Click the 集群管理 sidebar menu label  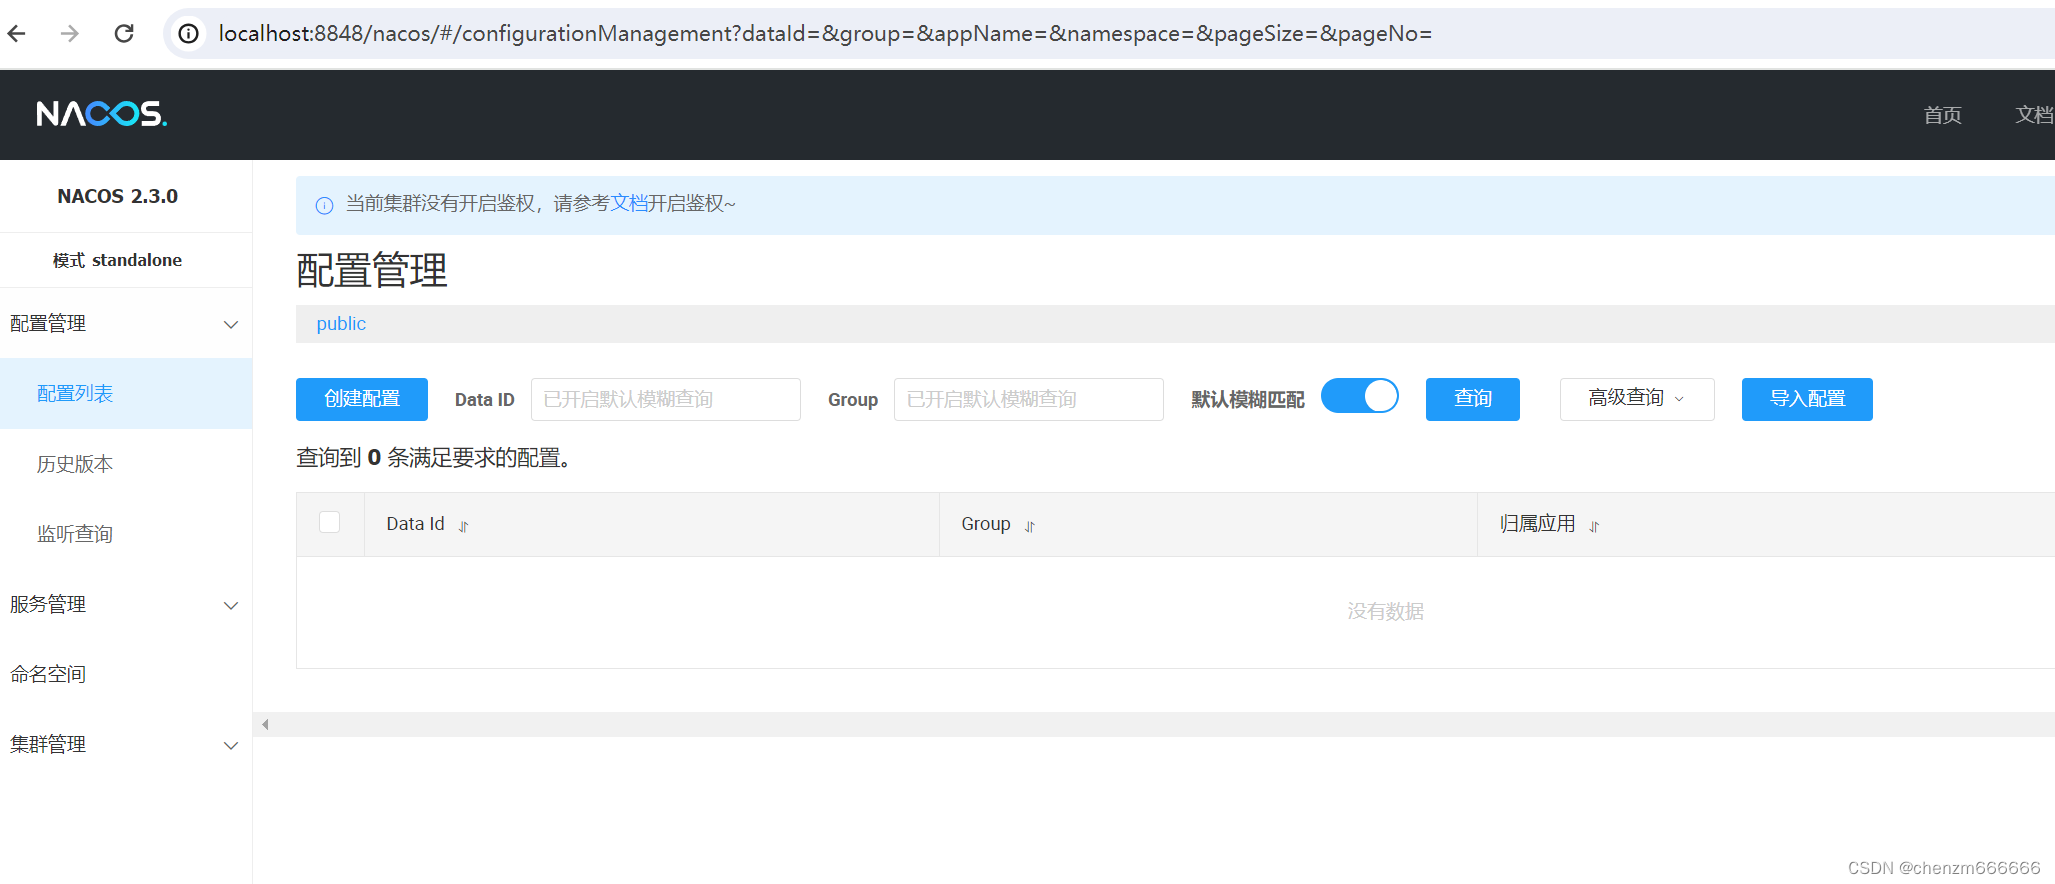[48, 745]
